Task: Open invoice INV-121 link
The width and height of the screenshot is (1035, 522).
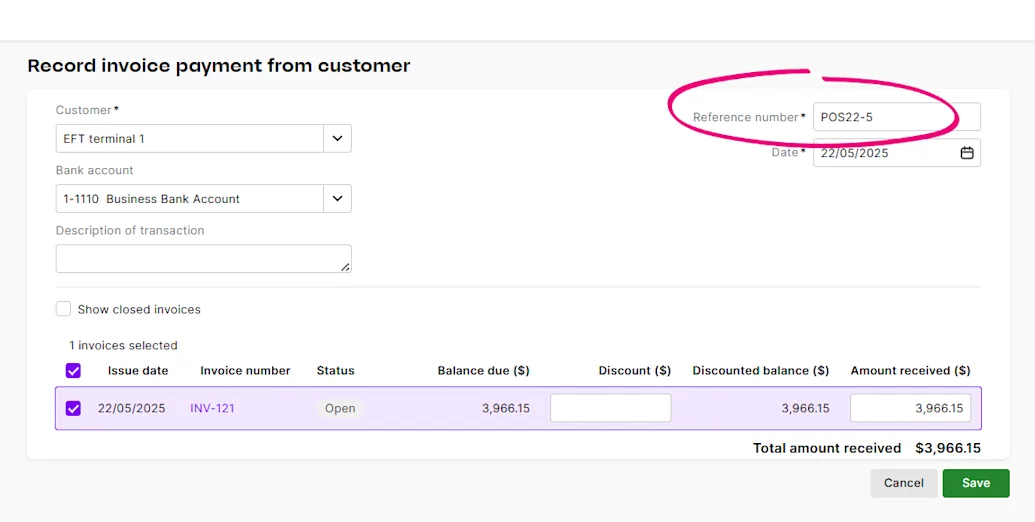Action: tap(213, 408)
